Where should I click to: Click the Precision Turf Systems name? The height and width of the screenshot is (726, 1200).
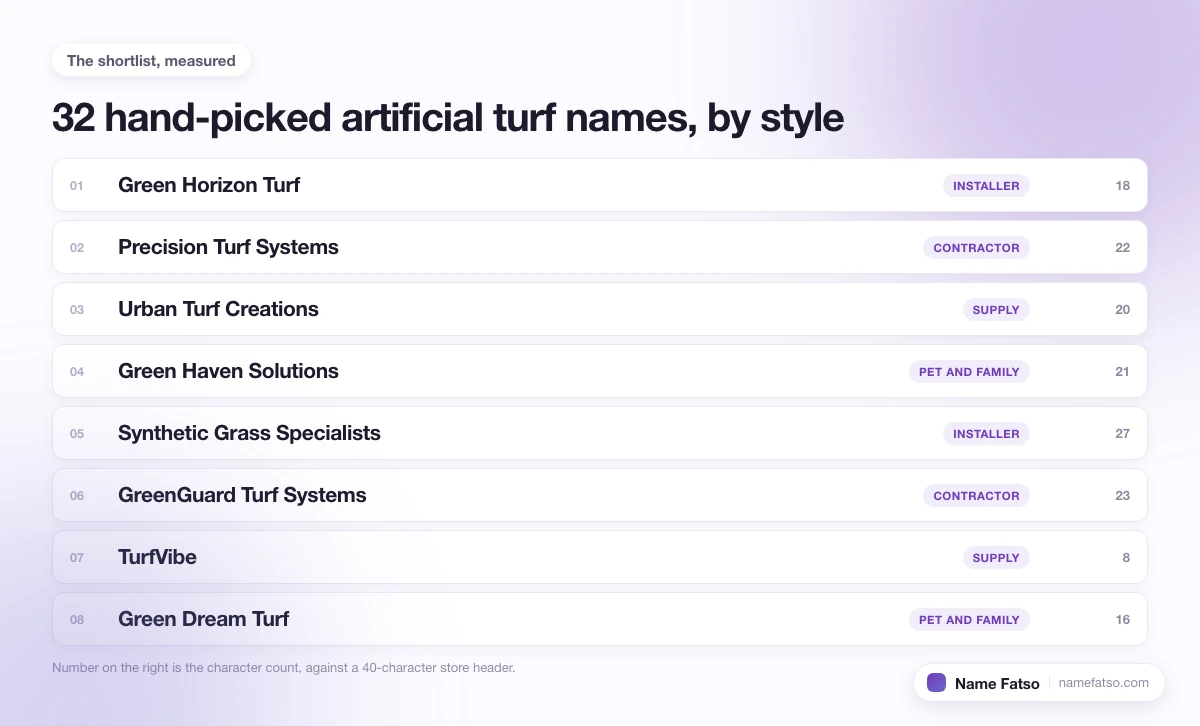228,247
